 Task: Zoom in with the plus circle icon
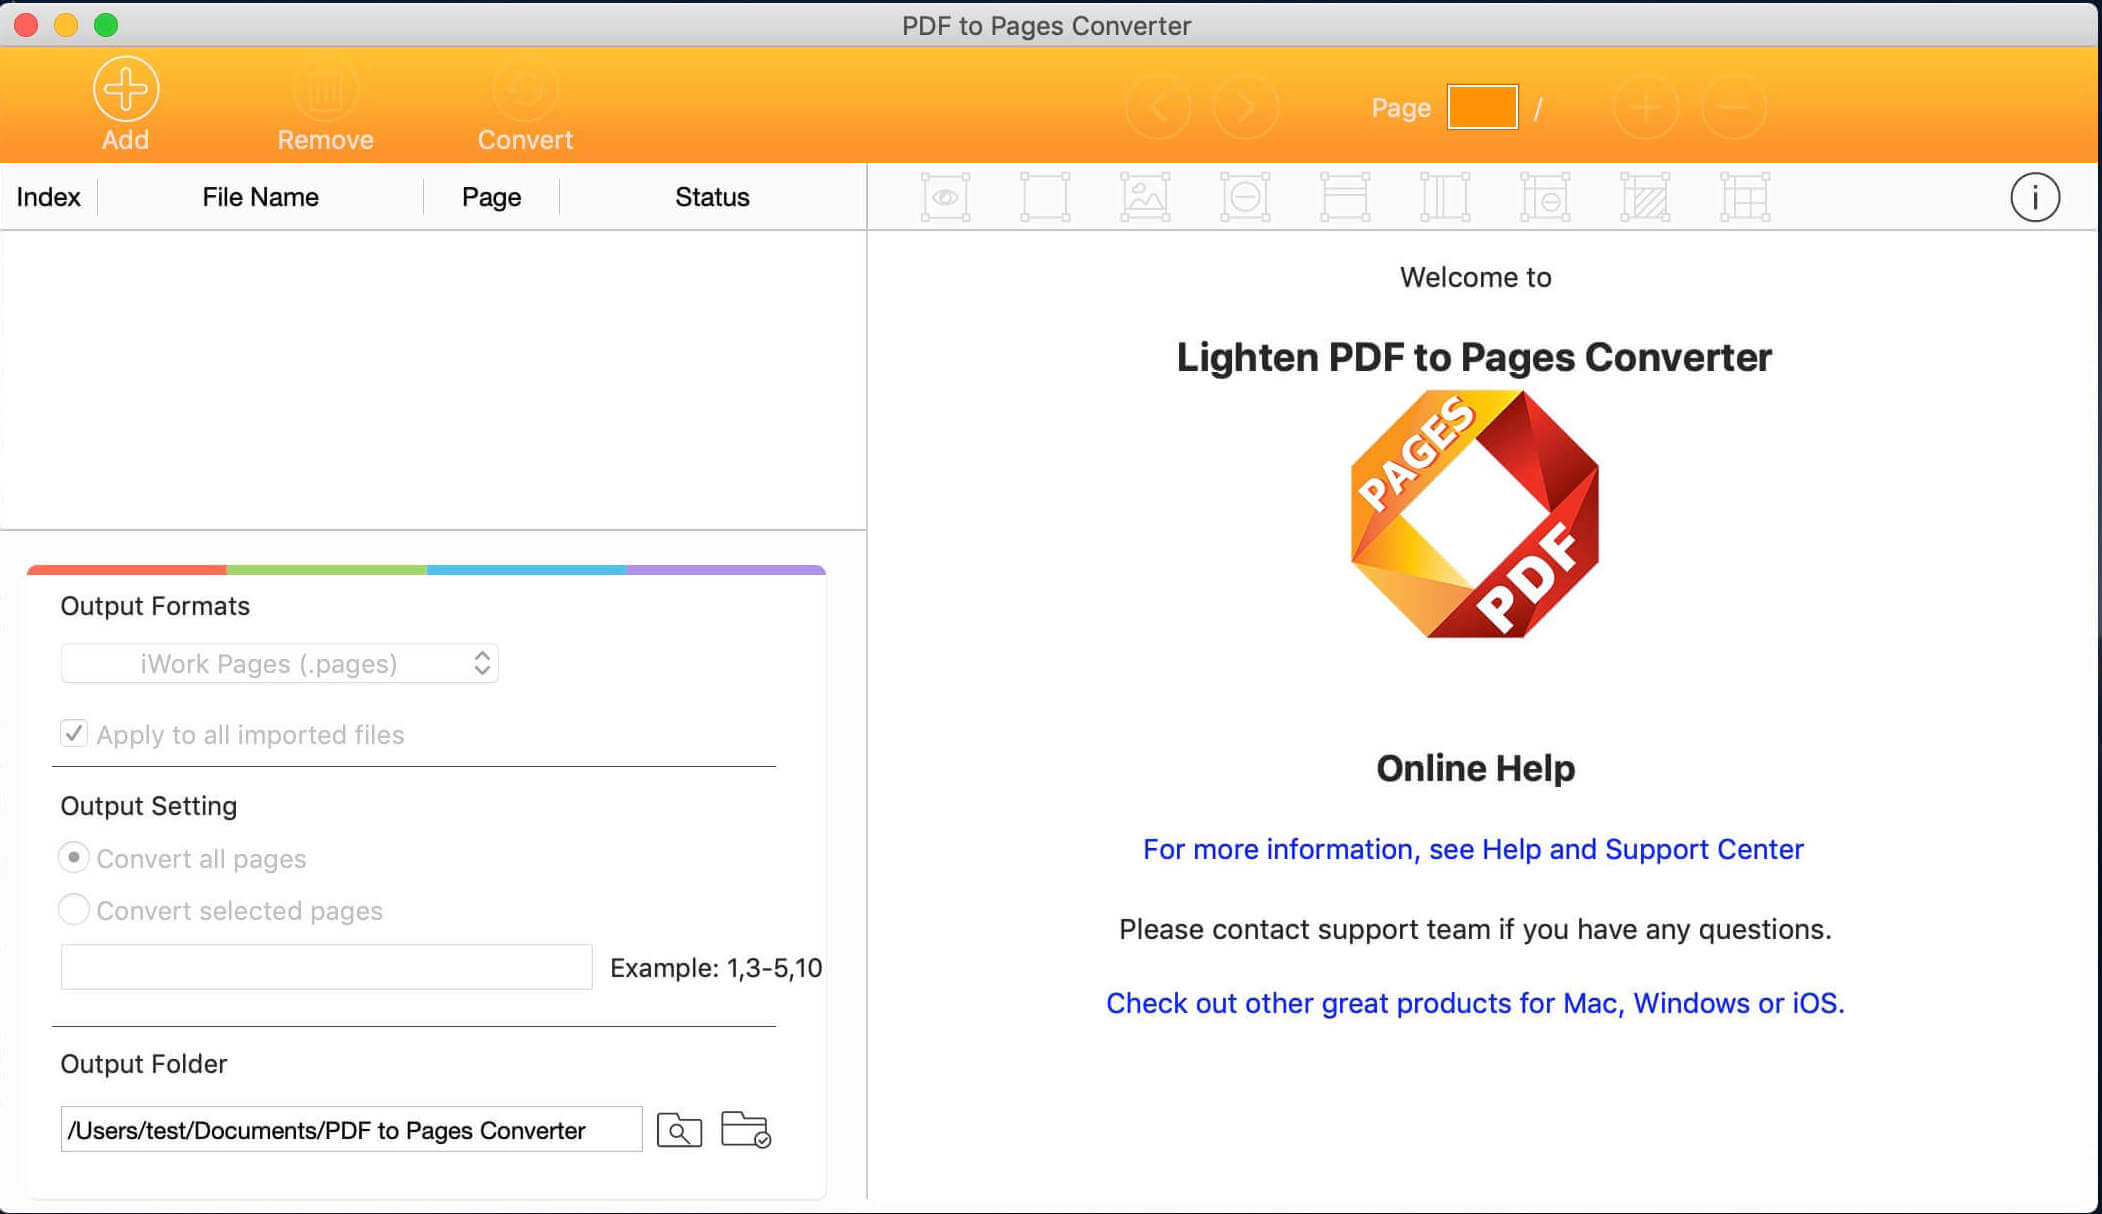point(1645,106)
